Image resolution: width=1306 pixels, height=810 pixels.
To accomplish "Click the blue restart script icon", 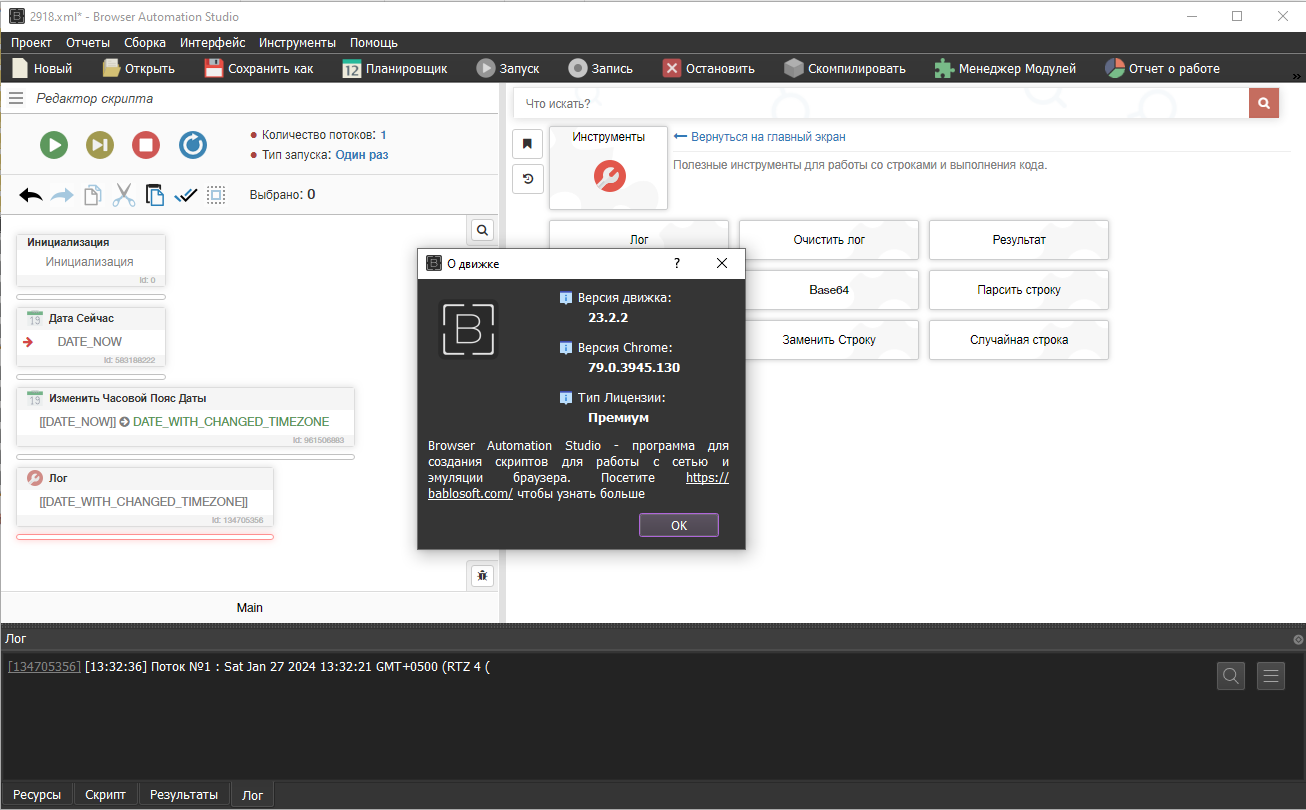I will coord(193,145).
